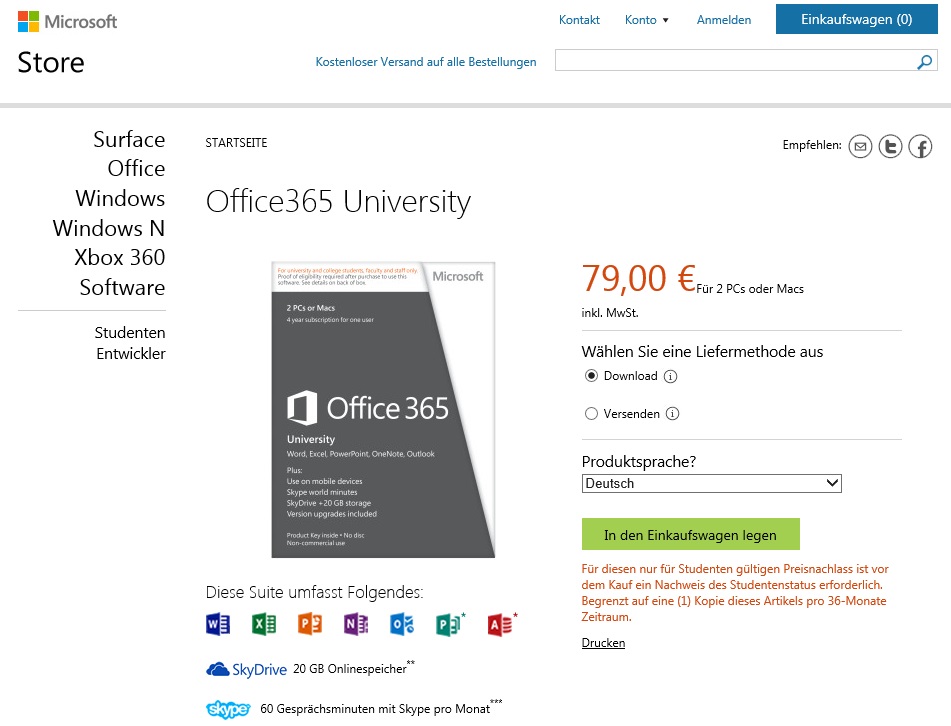The width and height of the screenshot is (951, 726).
Task: Click the search magnifier icon
Action: point(925,62)
